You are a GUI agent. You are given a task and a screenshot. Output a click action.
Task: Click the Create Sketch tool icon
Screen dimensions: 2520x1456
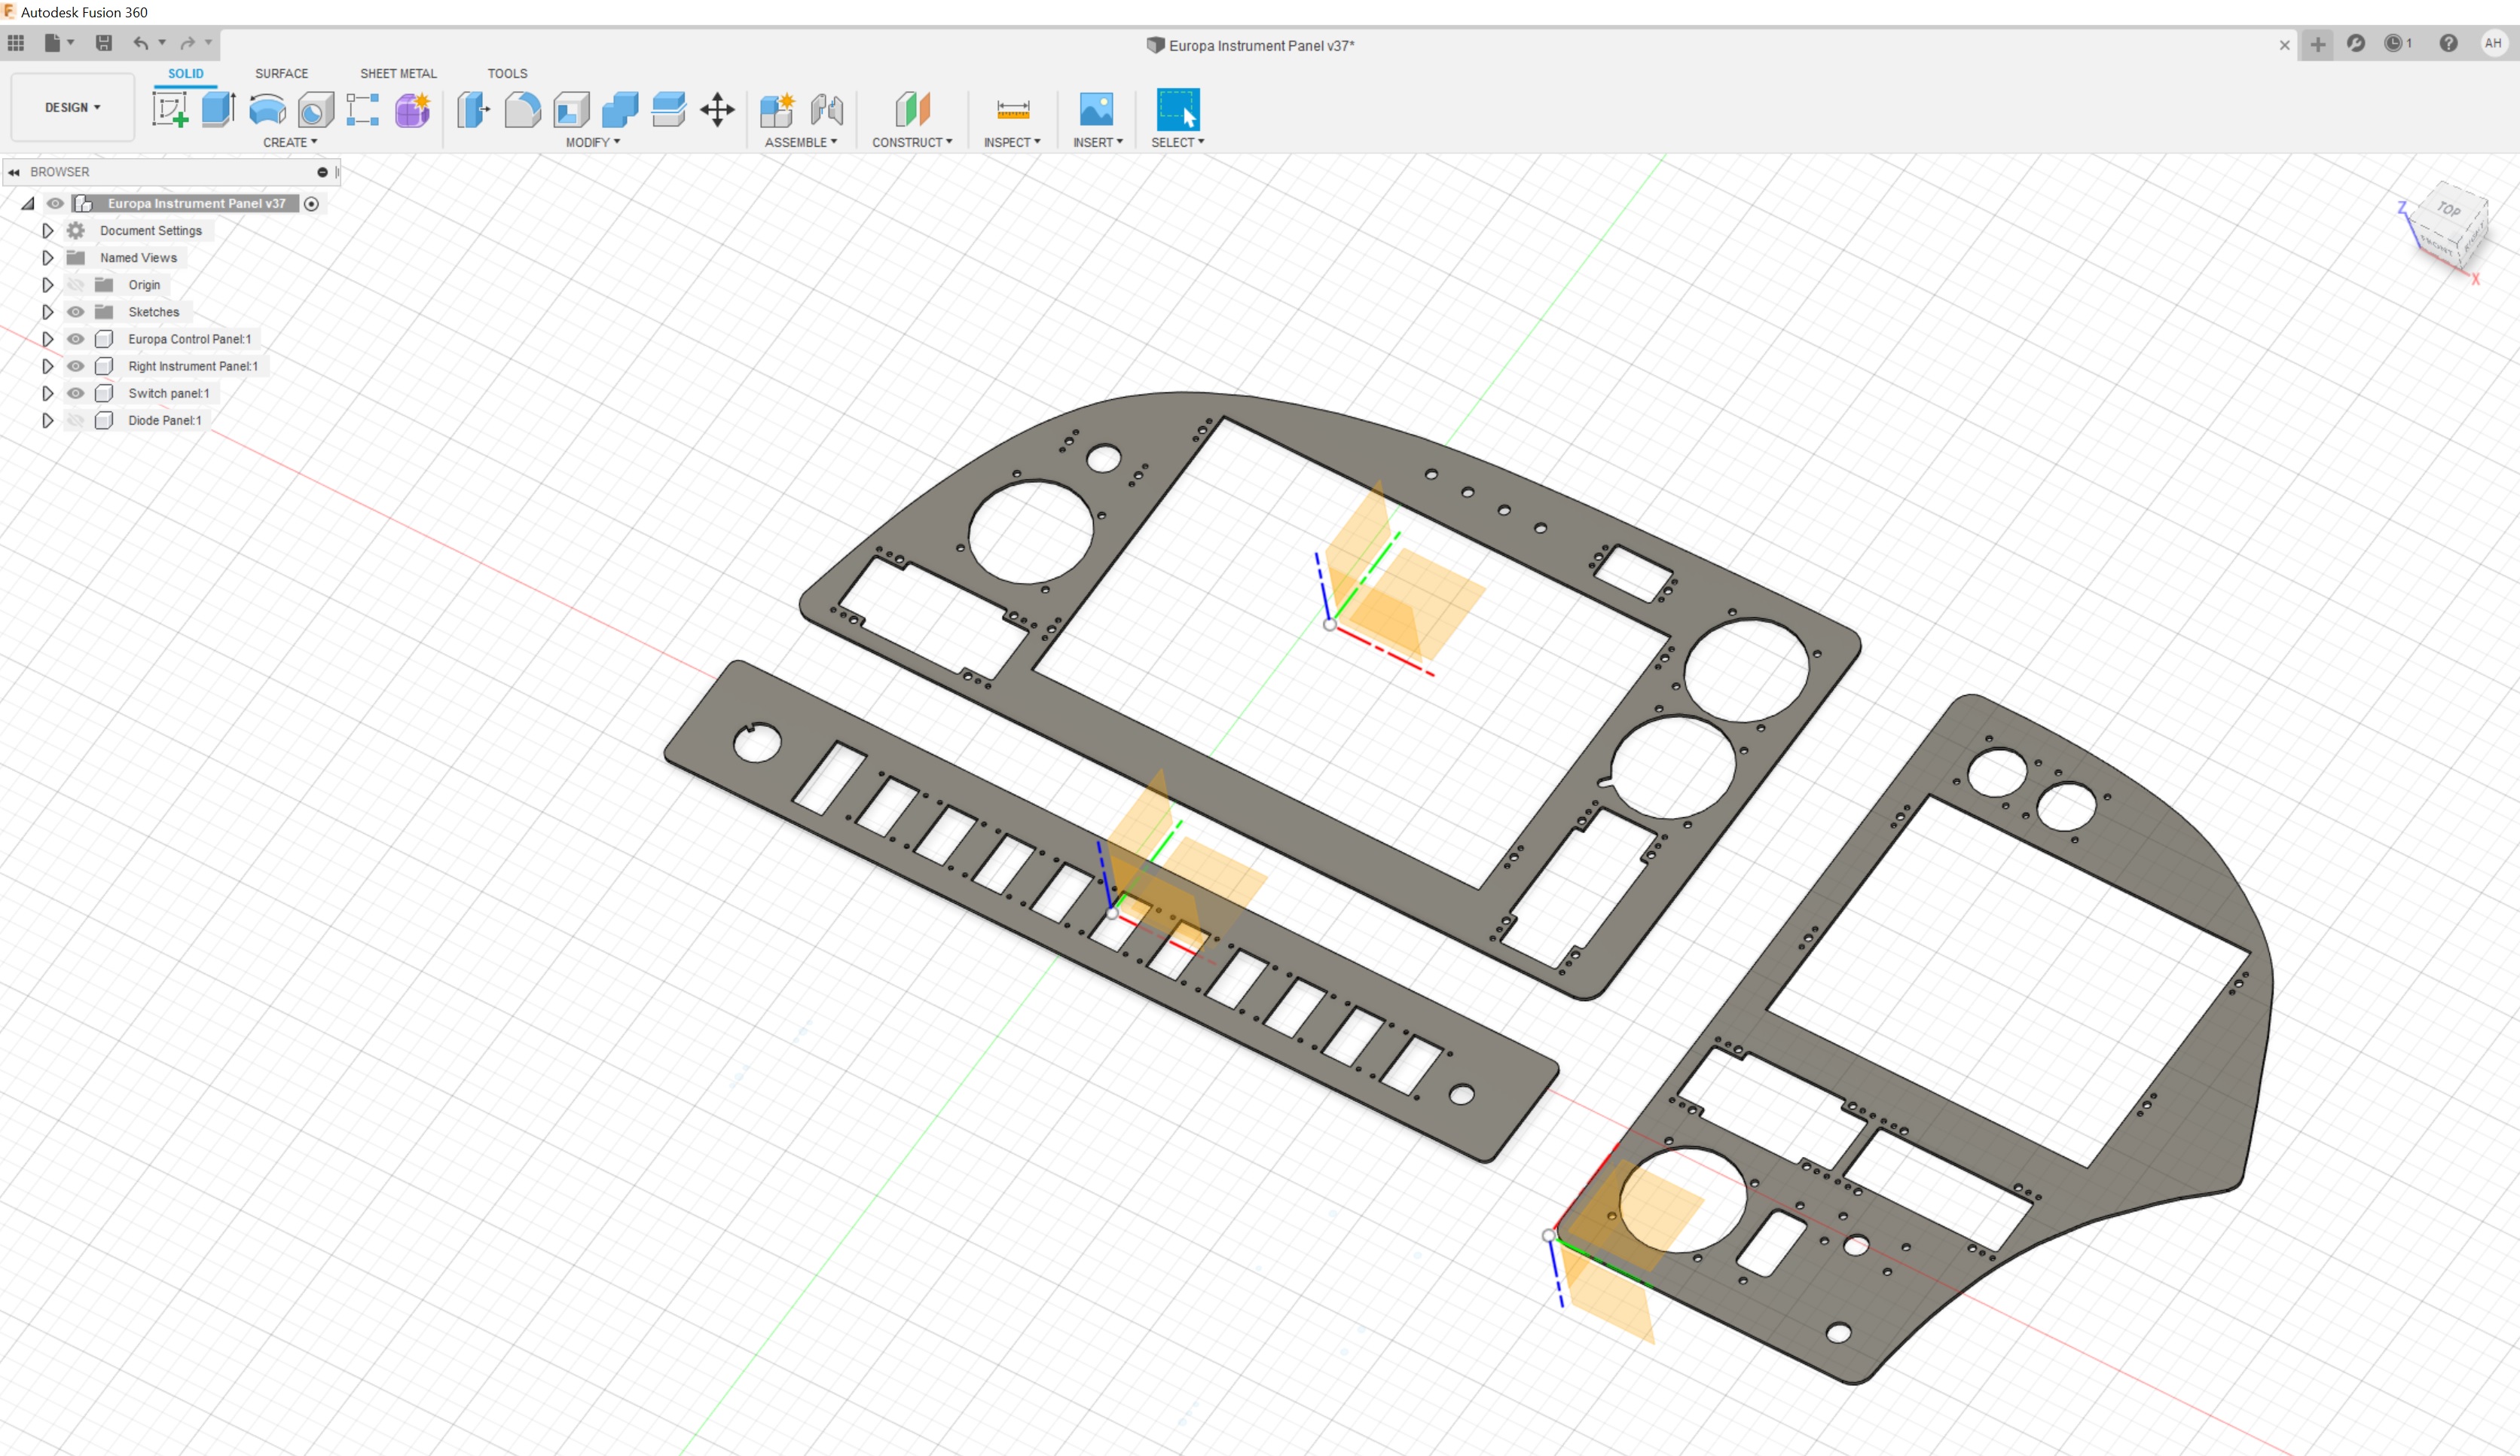[x=170, y=109]
